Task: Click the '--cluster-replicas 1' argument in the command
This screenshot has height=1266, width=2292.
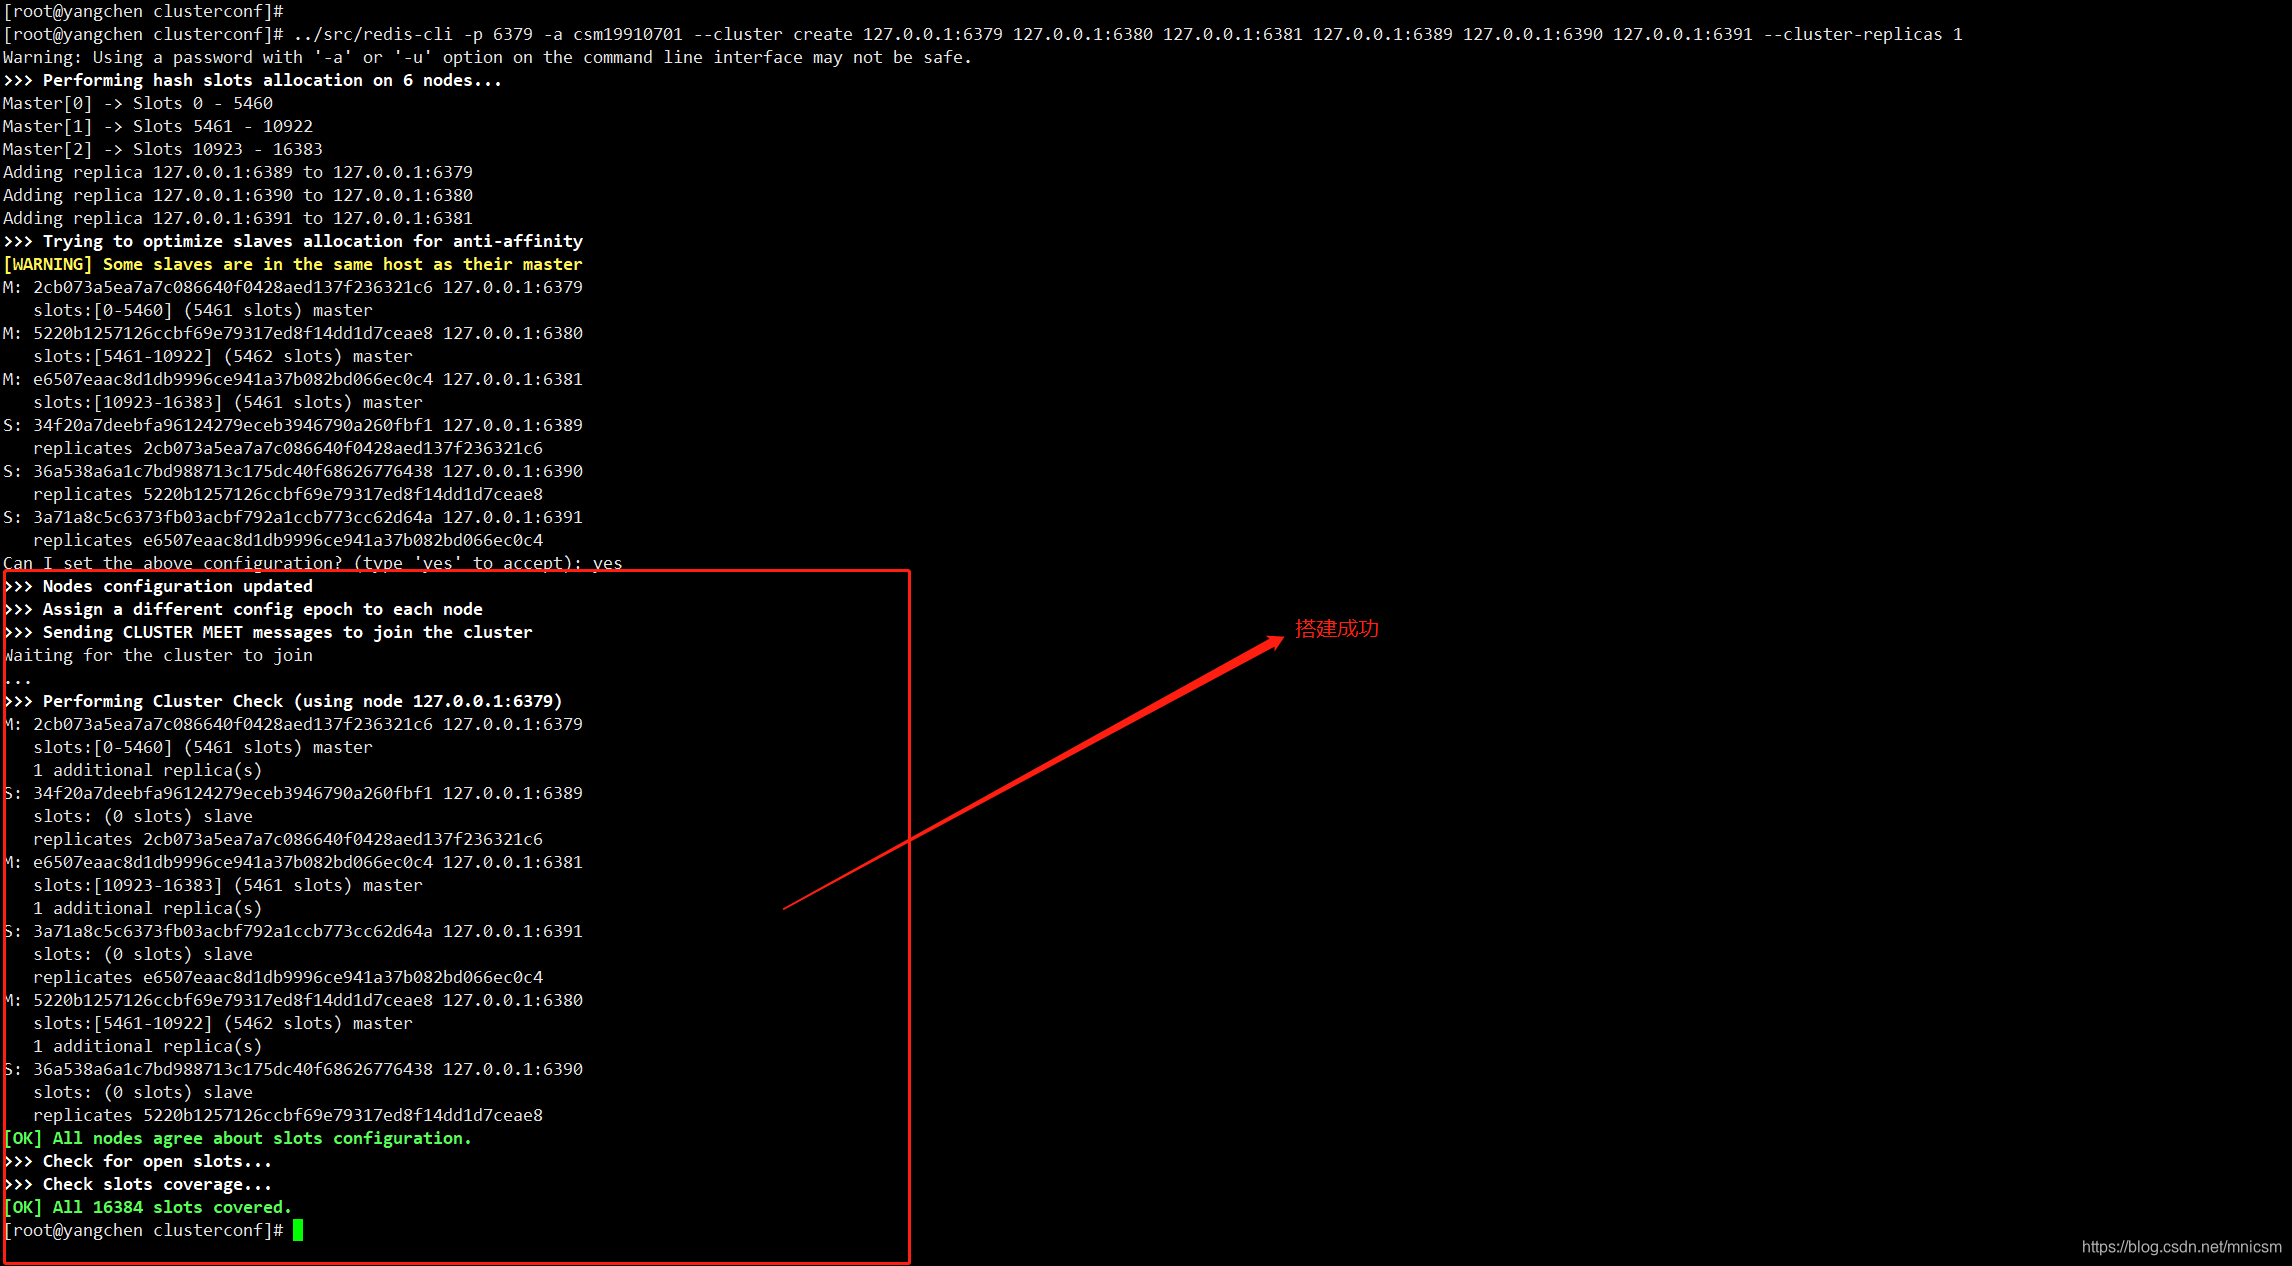Action: (1863, 34)
